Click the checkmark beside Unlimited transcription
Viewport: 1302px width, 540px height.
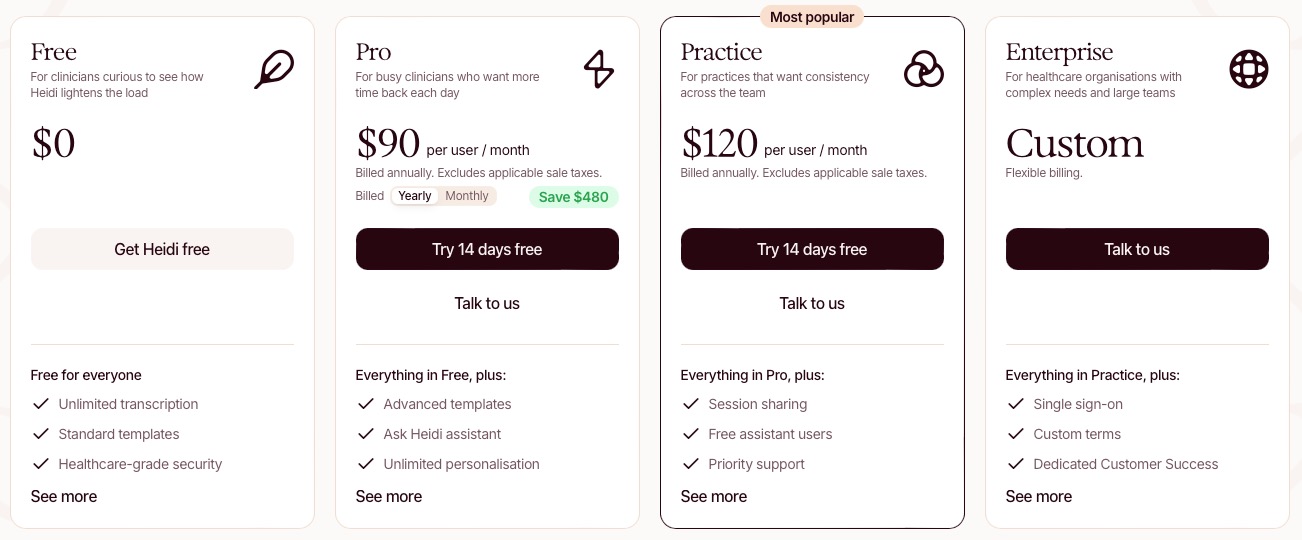[41, 404]
